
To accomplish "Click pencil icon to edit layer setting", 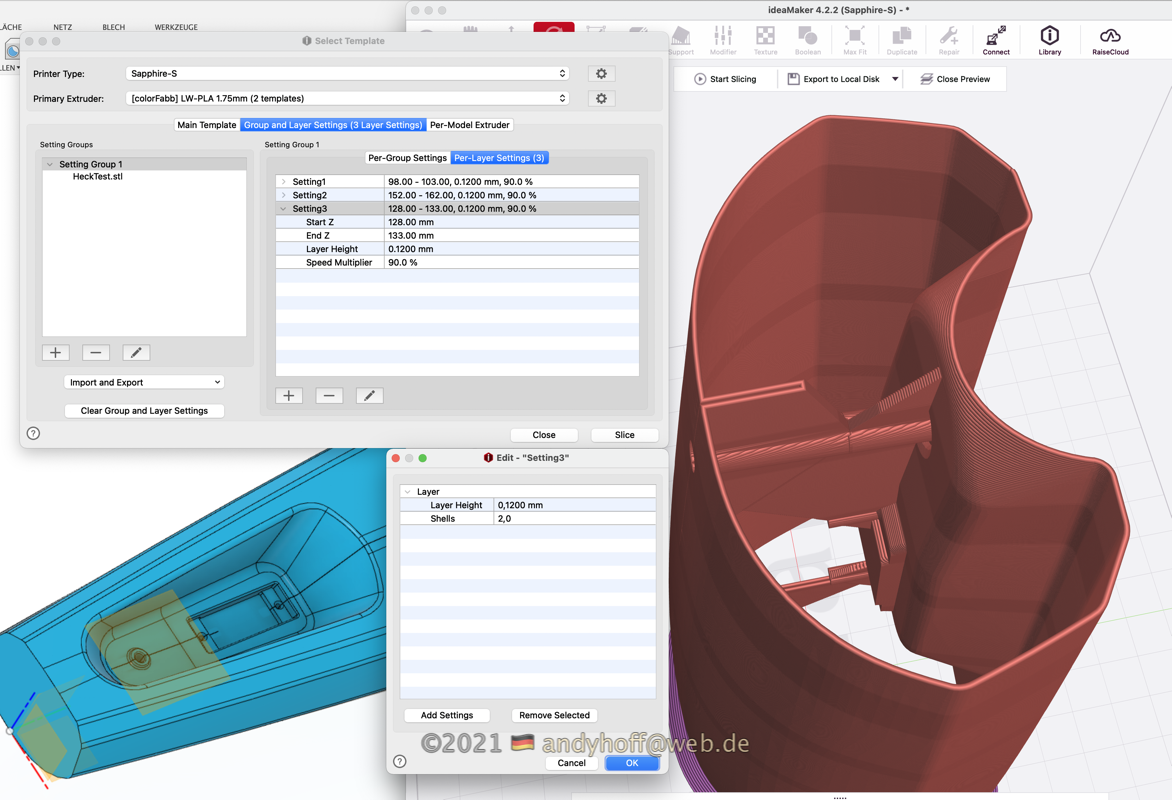I will [x=369, y=396].
